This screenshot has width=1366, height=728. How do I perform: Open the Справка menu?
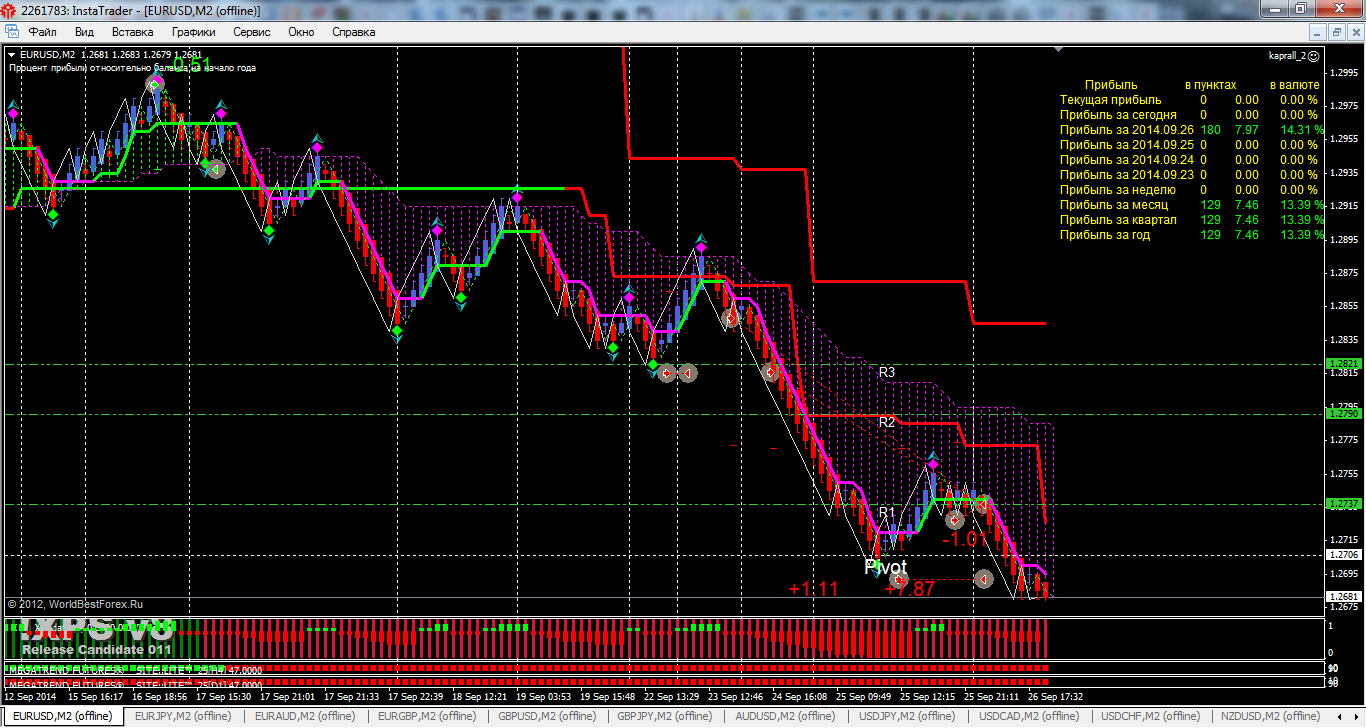[354, 32]
